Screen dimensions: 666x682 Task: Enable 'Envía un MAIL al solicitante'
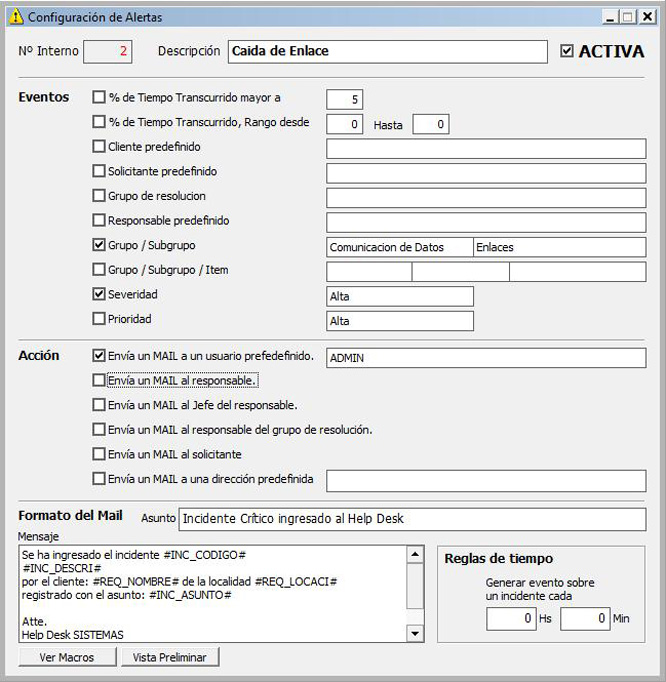pos(99,454)
